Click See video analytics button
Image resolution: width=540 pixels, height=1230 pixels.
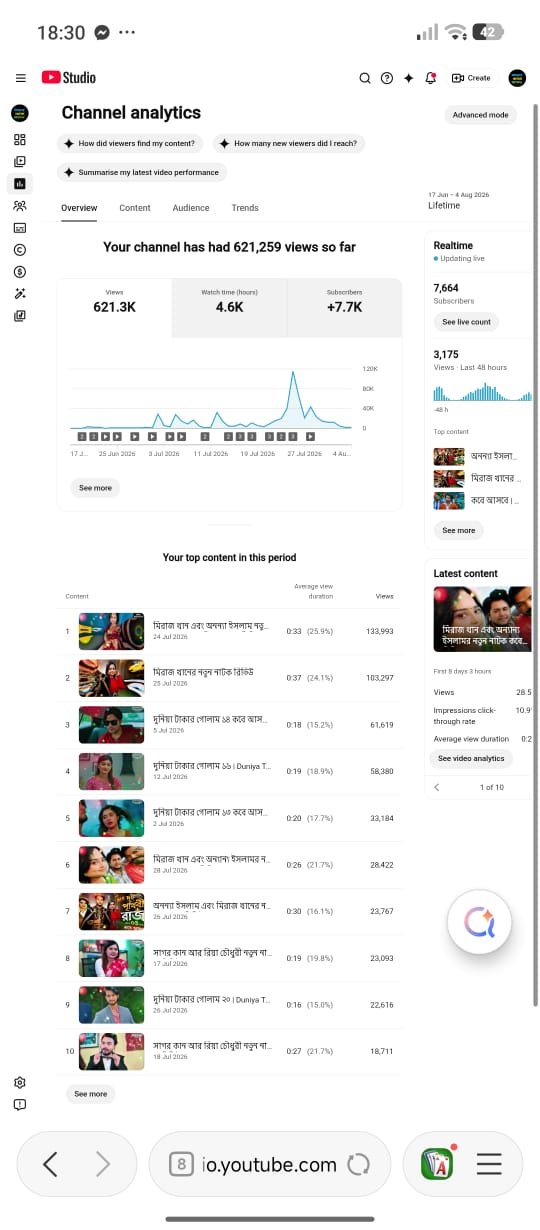pyautogui.click(x=472, y=759)
